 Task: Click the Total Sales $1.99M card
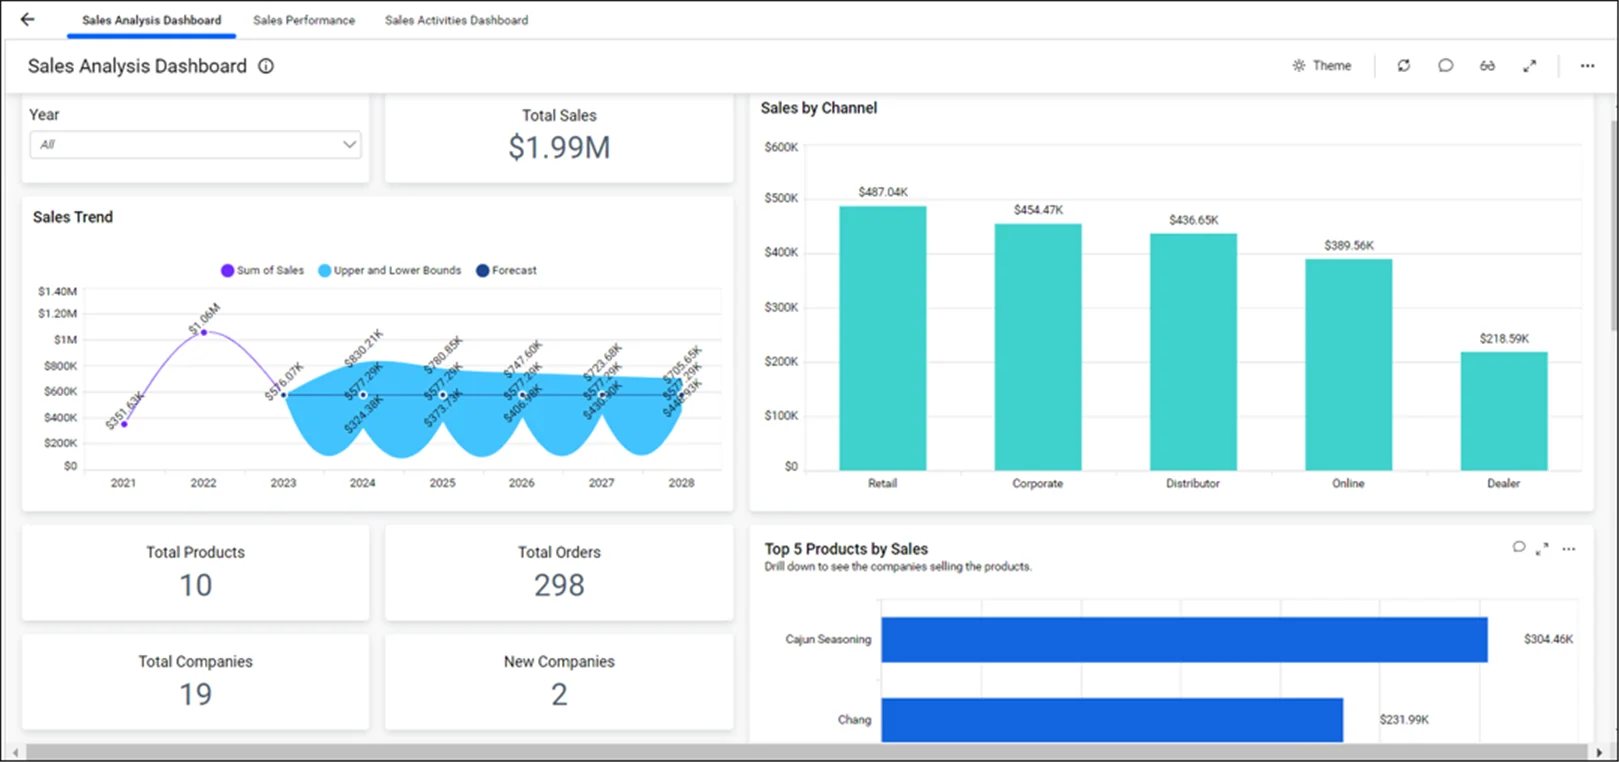pyautogui.click(x=559, y=137)
